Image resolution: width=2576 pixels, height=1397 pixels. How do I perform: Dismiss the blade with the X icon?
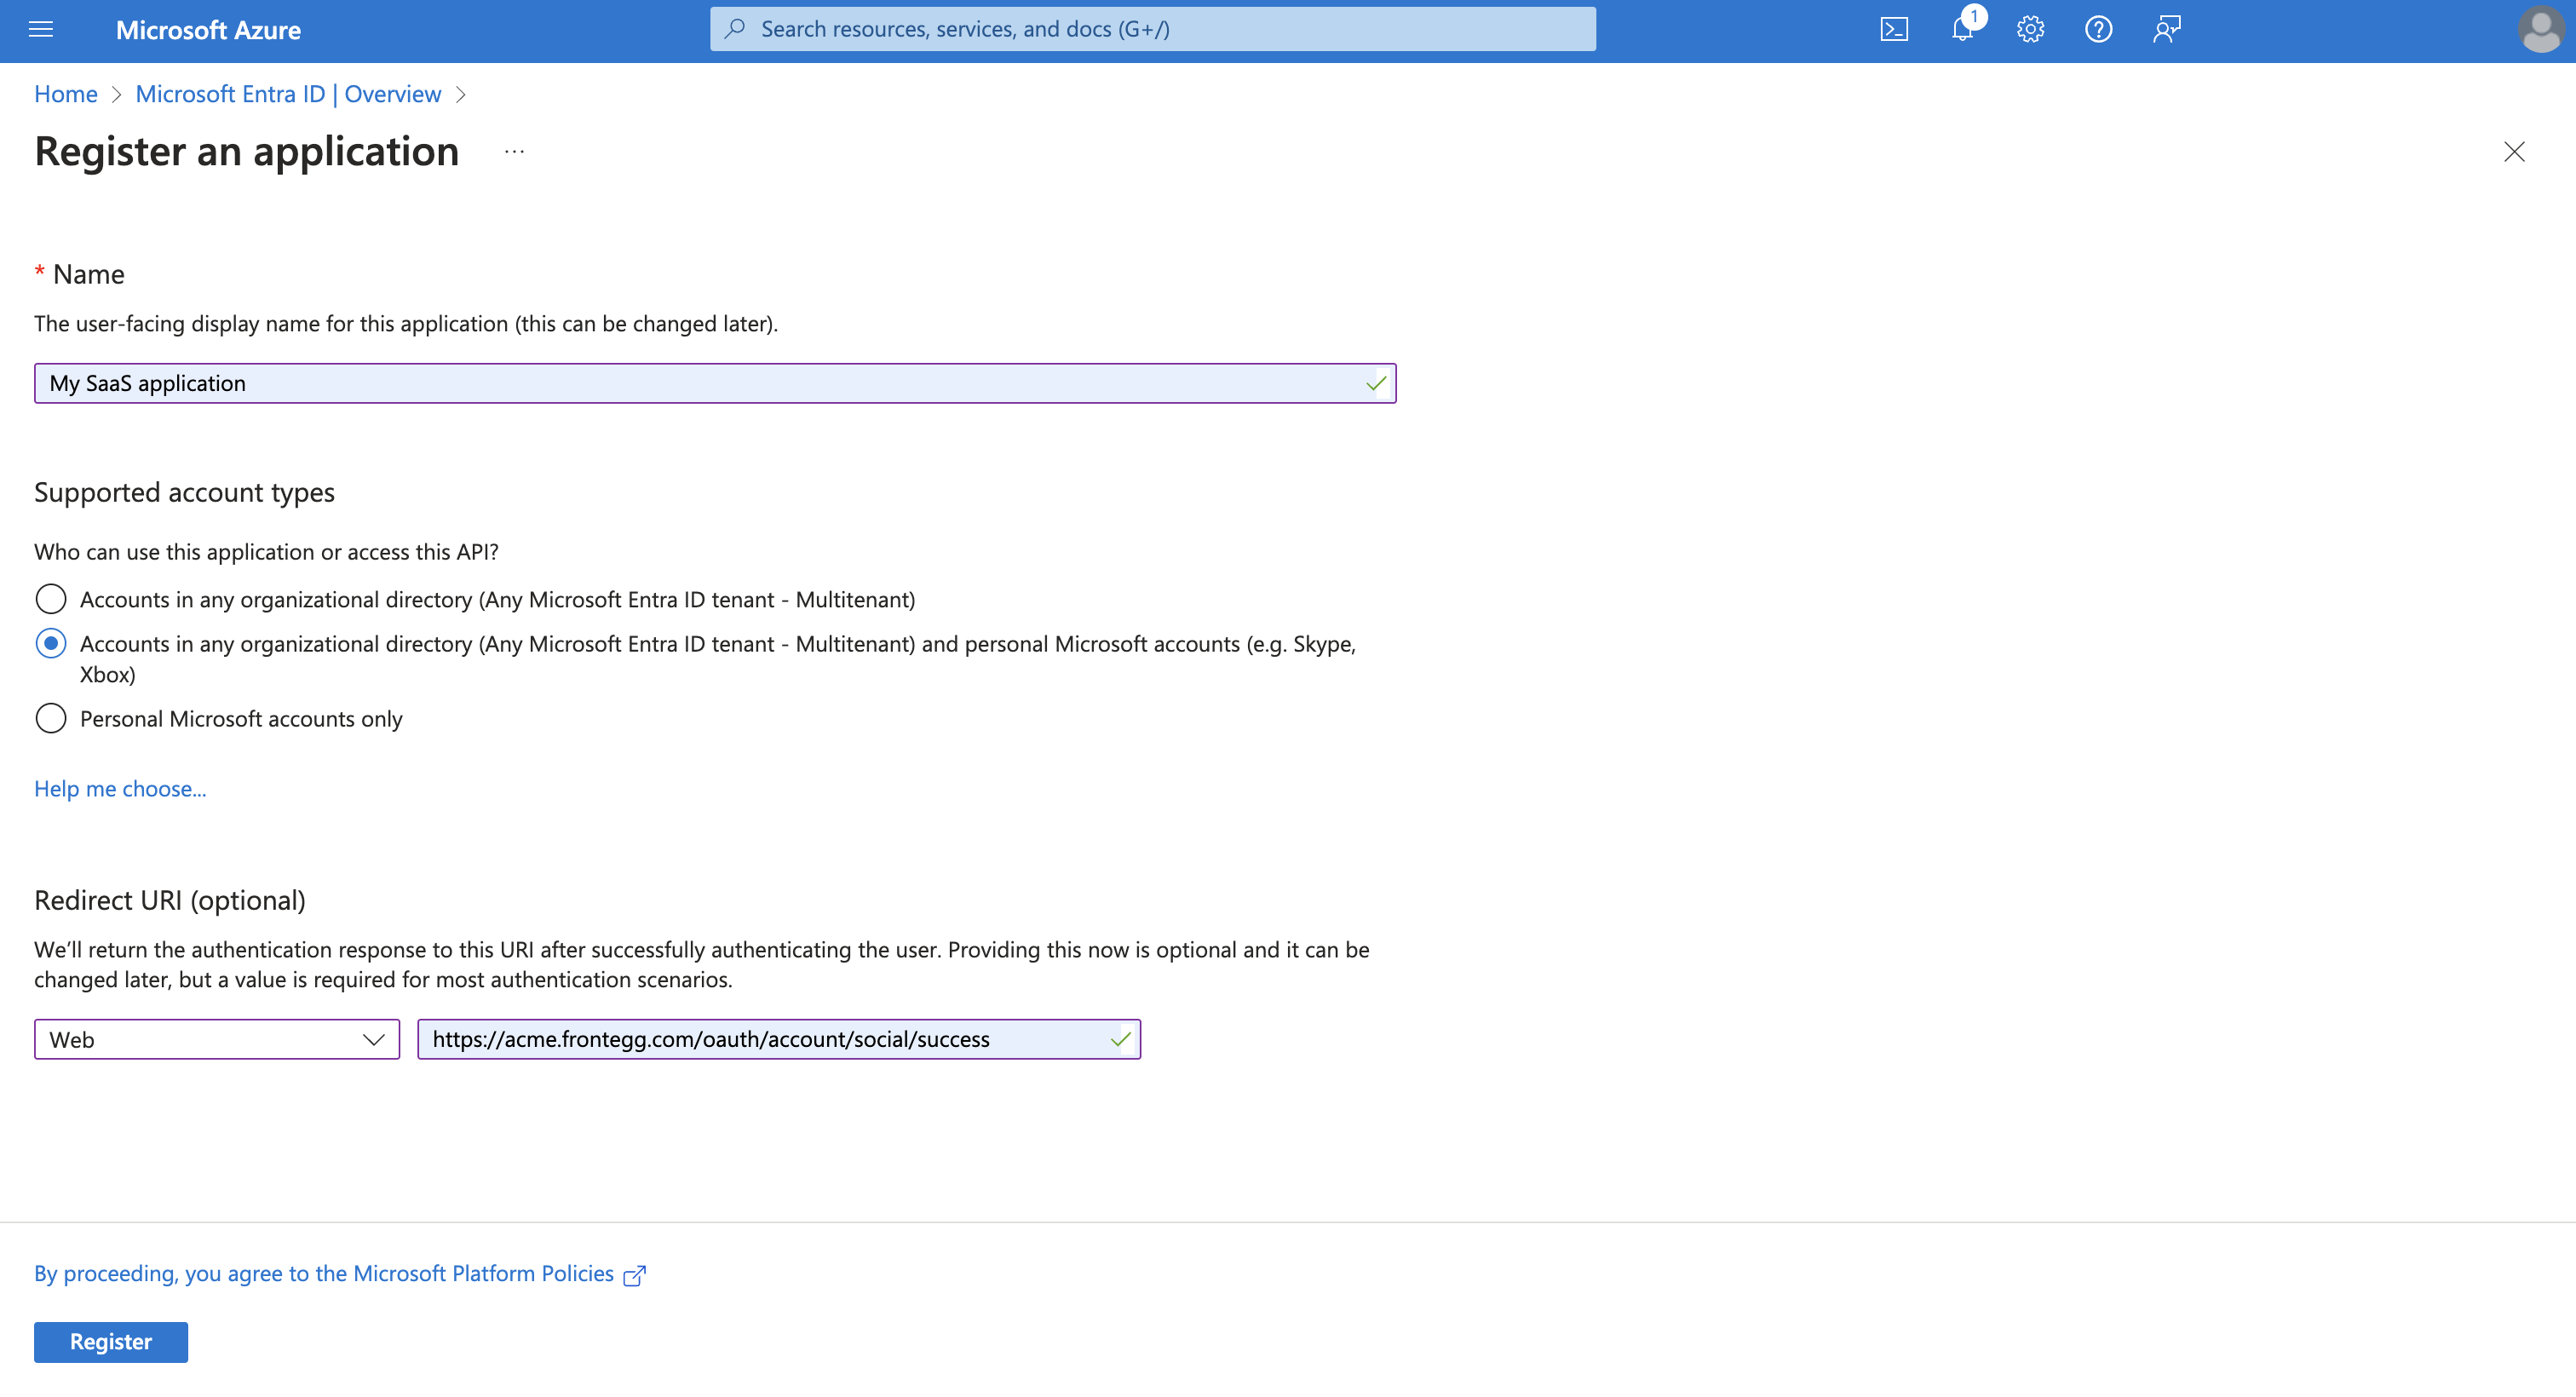pyautogui.click(x=2514, y=152)
